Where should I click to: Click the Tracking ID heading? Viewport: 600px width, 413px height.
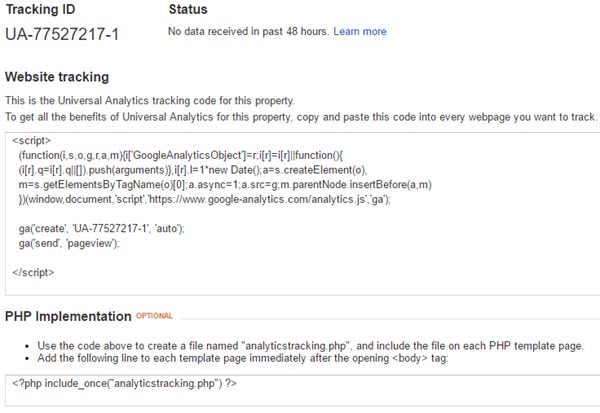coord(40,9)
